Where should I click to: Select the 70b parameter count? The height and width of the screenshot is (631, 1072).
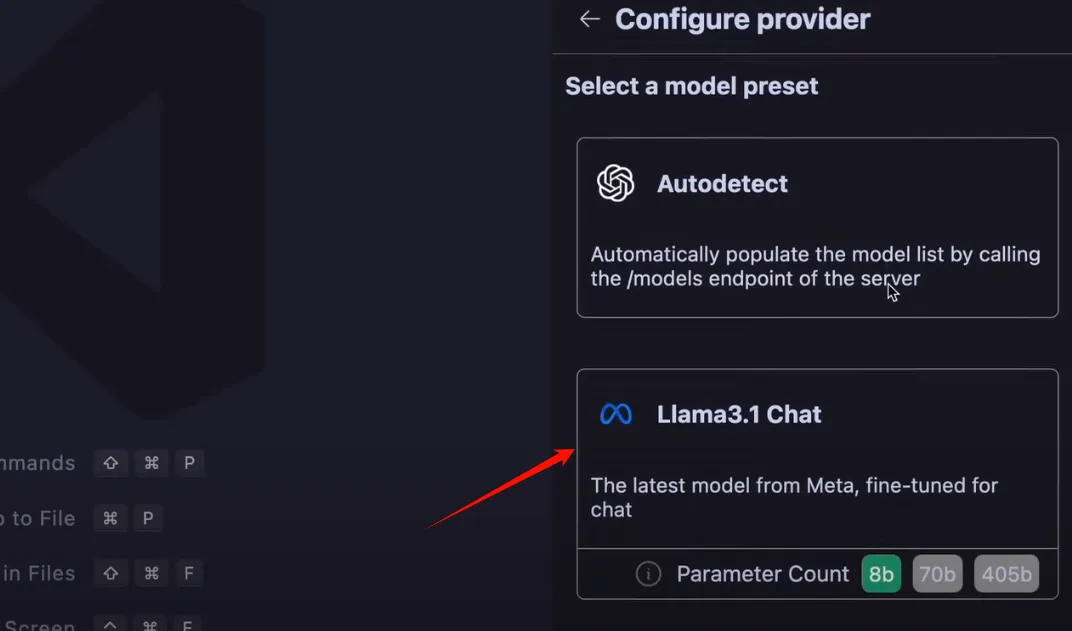point(937,574)
